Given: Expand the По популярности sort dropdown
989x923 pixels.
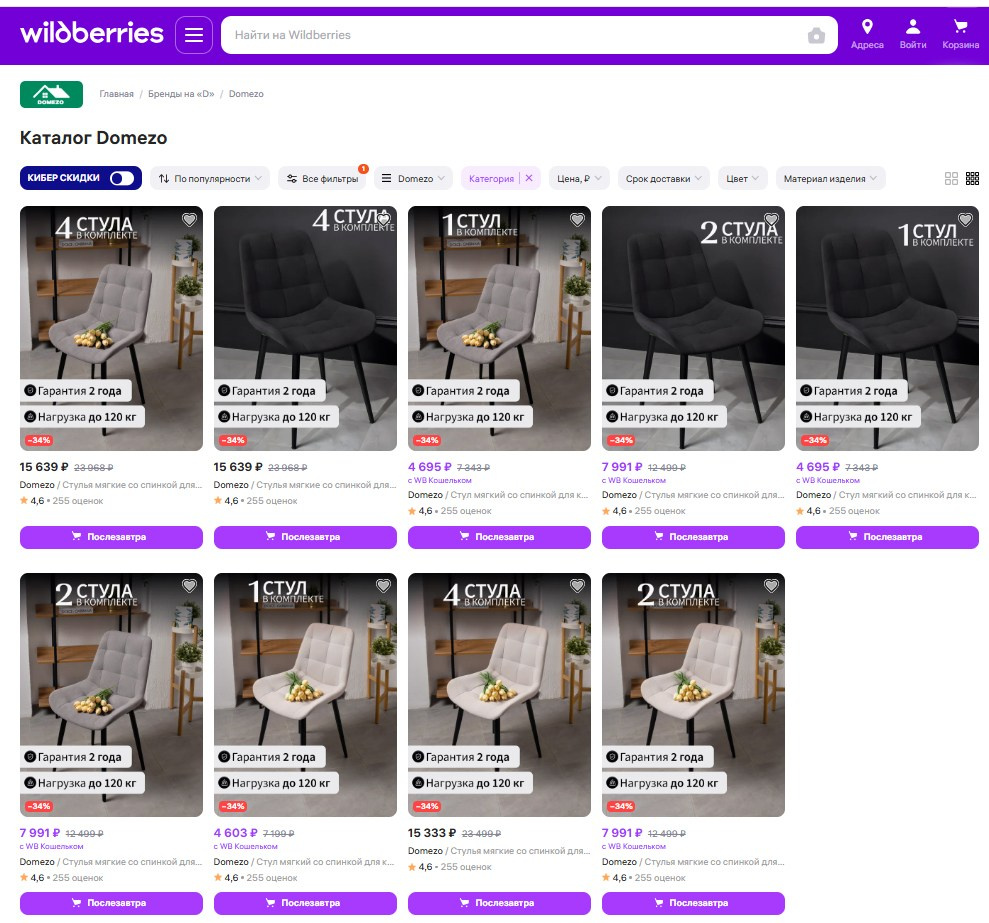Looking at the screenshot, I should click(x=210, y=179).
